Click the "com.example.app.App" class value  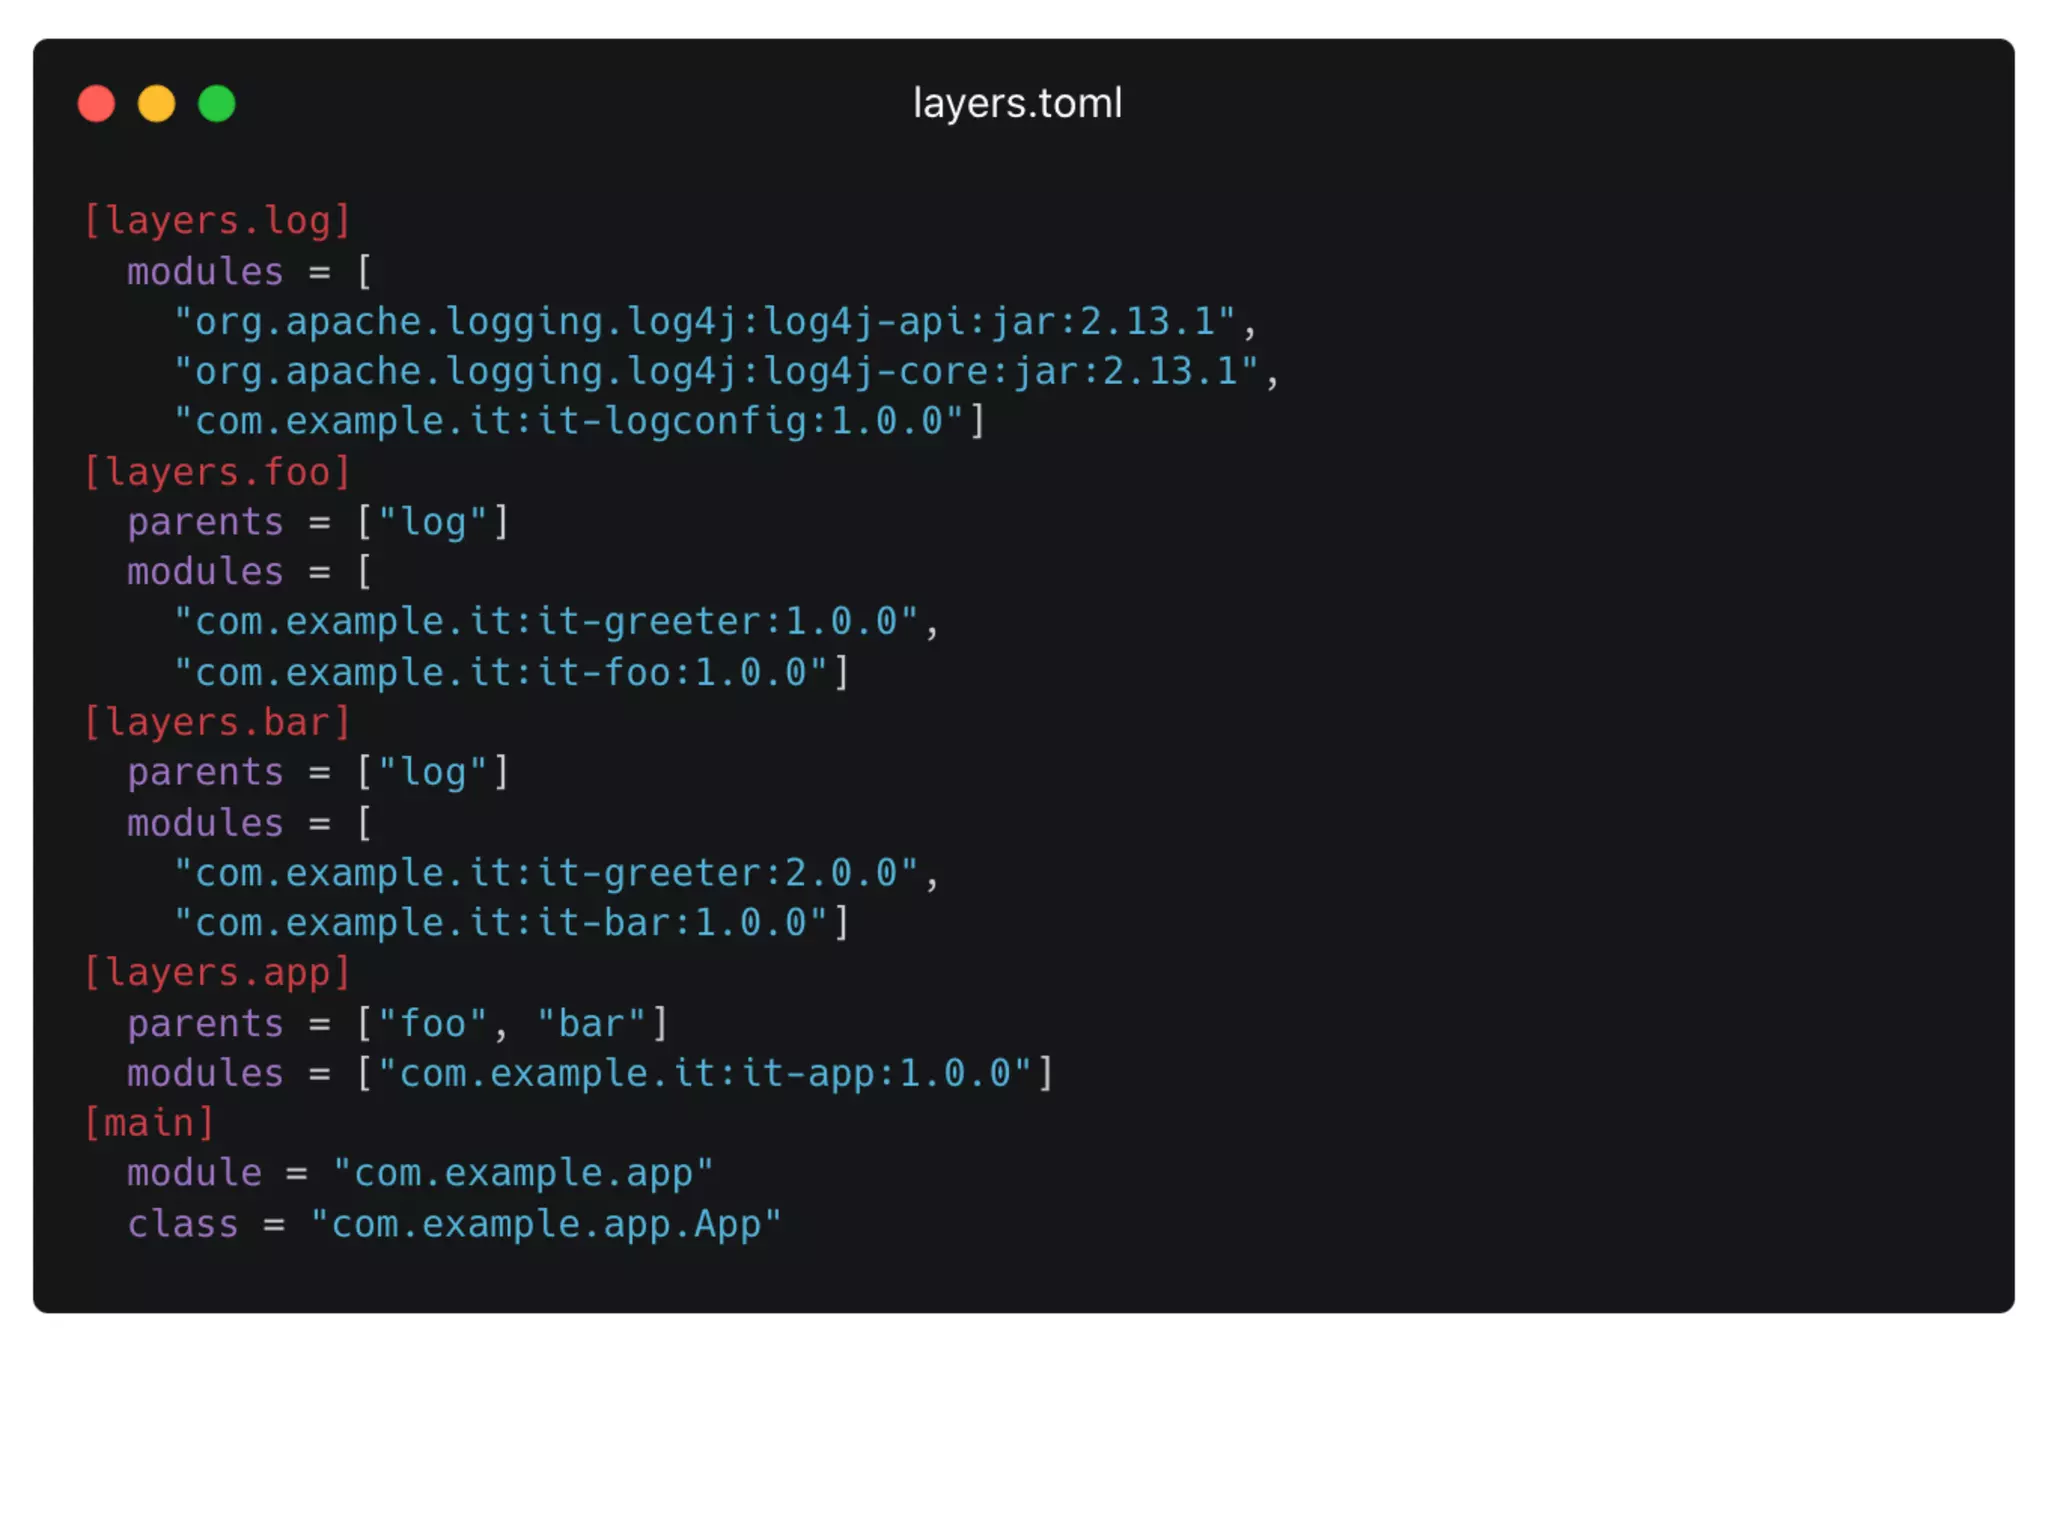click(x=546, y=1224)
